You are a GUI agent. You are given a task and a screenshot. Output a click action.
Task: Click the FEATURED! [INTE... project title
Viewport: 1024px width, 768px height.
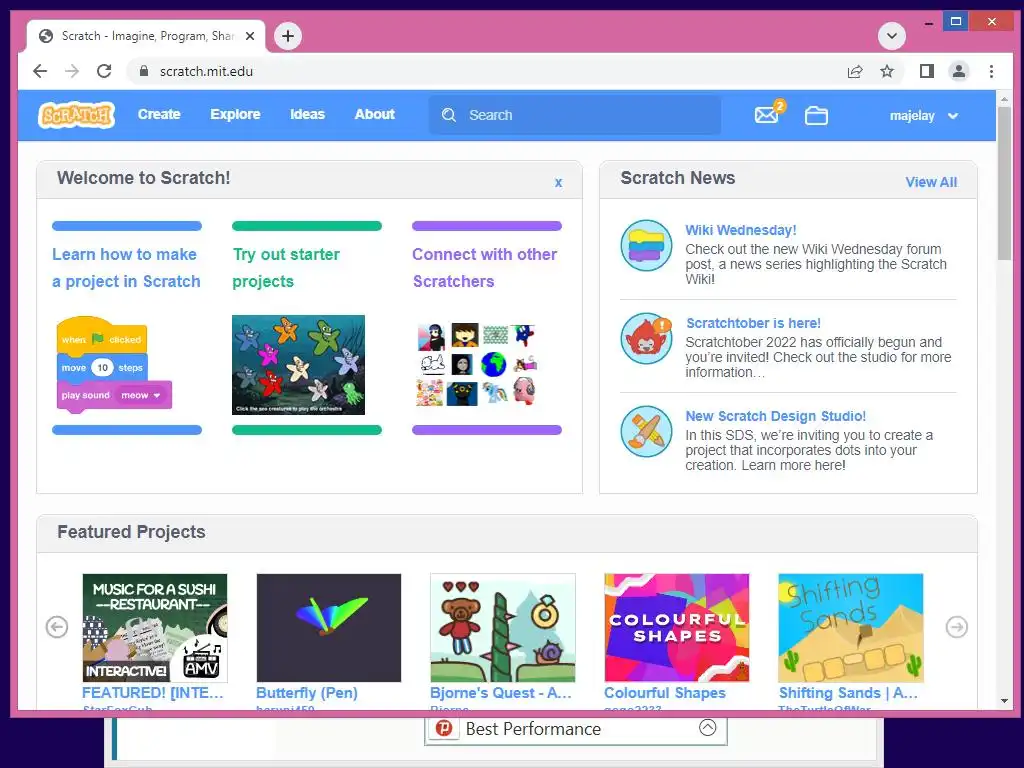(153, 693)
